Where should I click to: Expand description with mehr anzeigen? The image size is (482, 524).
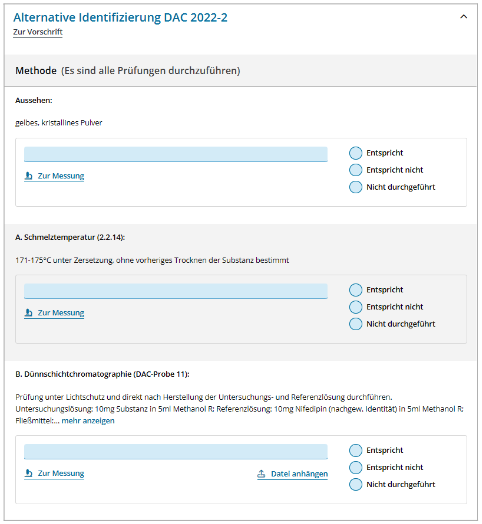pyautogui.click(x=88, y=420)
